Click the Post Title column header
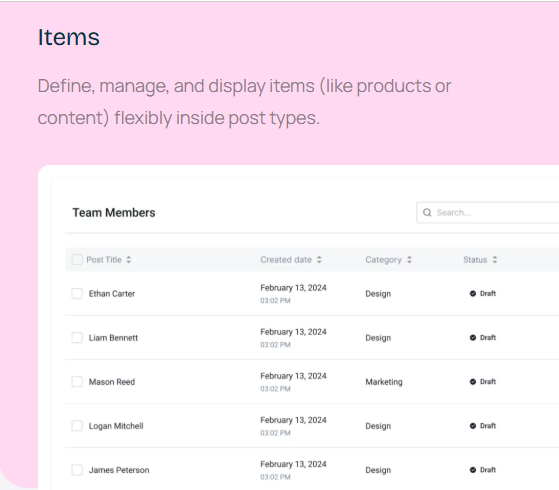This screenshot has height=490, width=559. click(x=104, y=260)
